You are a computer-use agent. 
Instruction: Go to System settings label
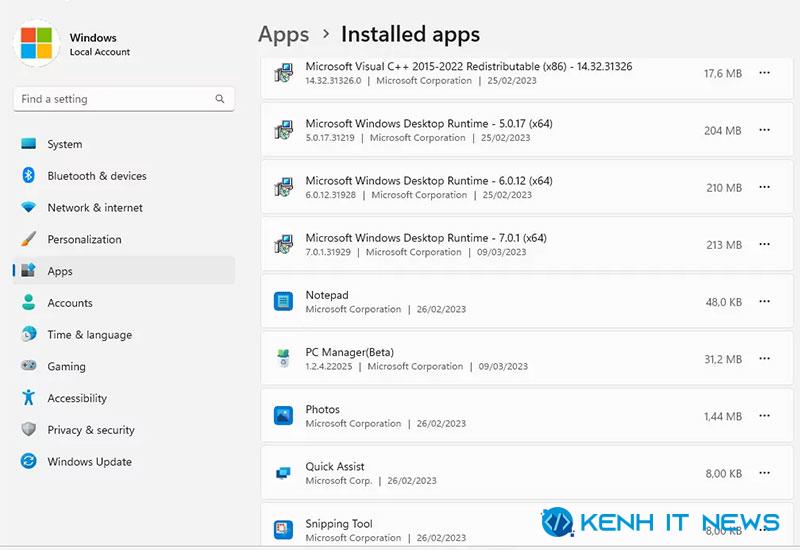(x=65, y=144)
